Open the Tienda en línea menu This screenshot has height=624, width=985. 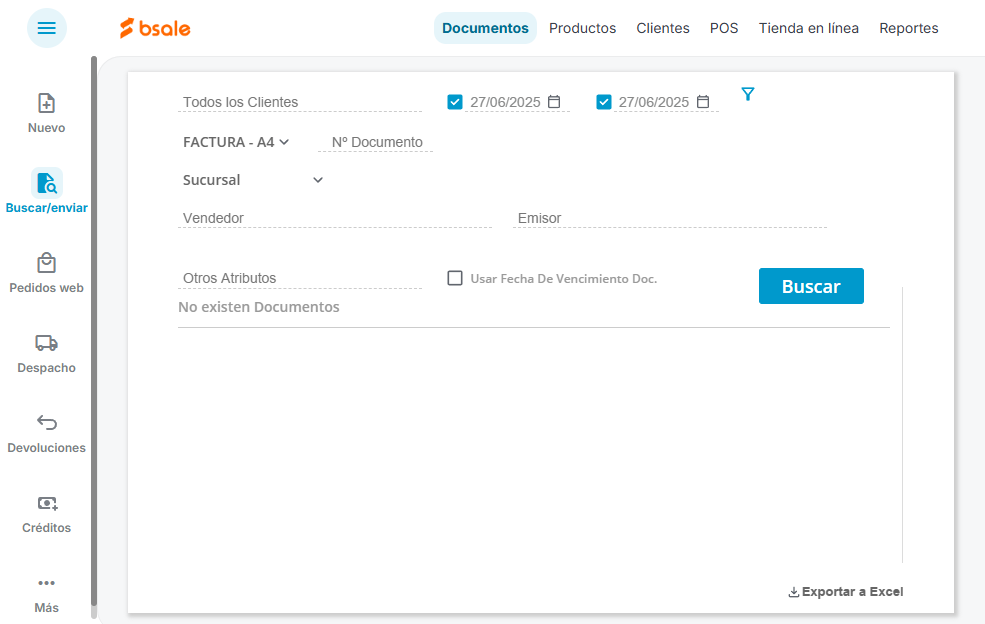click(x=808, y=28)
